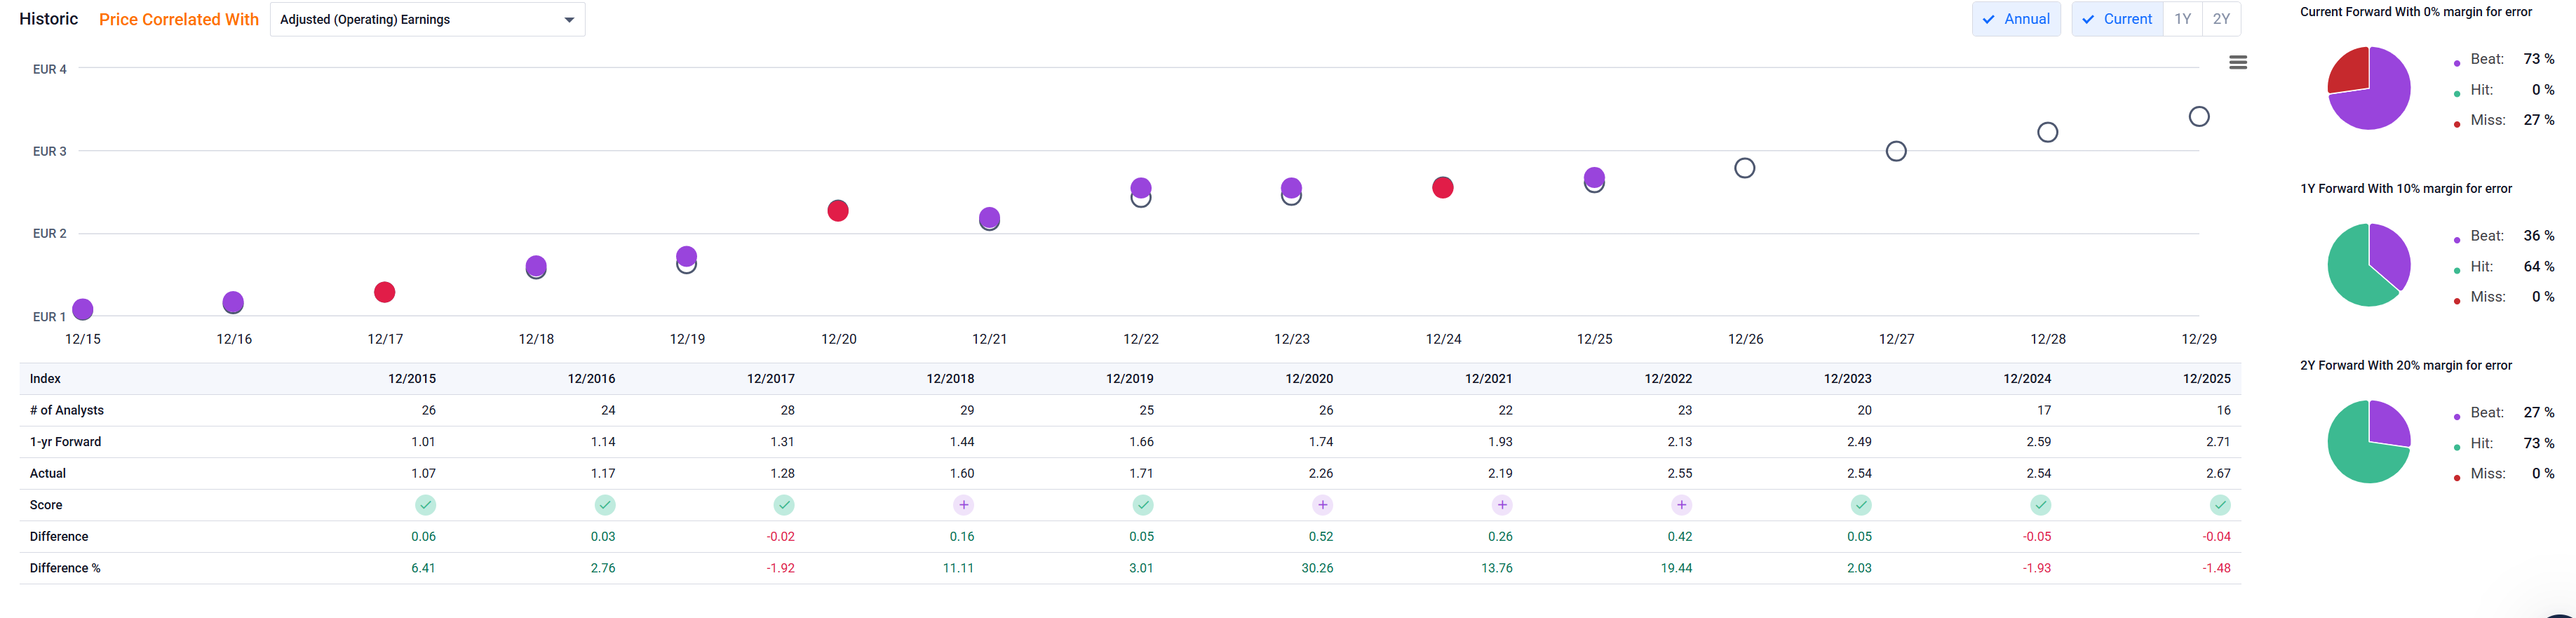Viewport: 2576px width, 618px height.
Task: Open the chart hamburger menu
Action: 2238,62
